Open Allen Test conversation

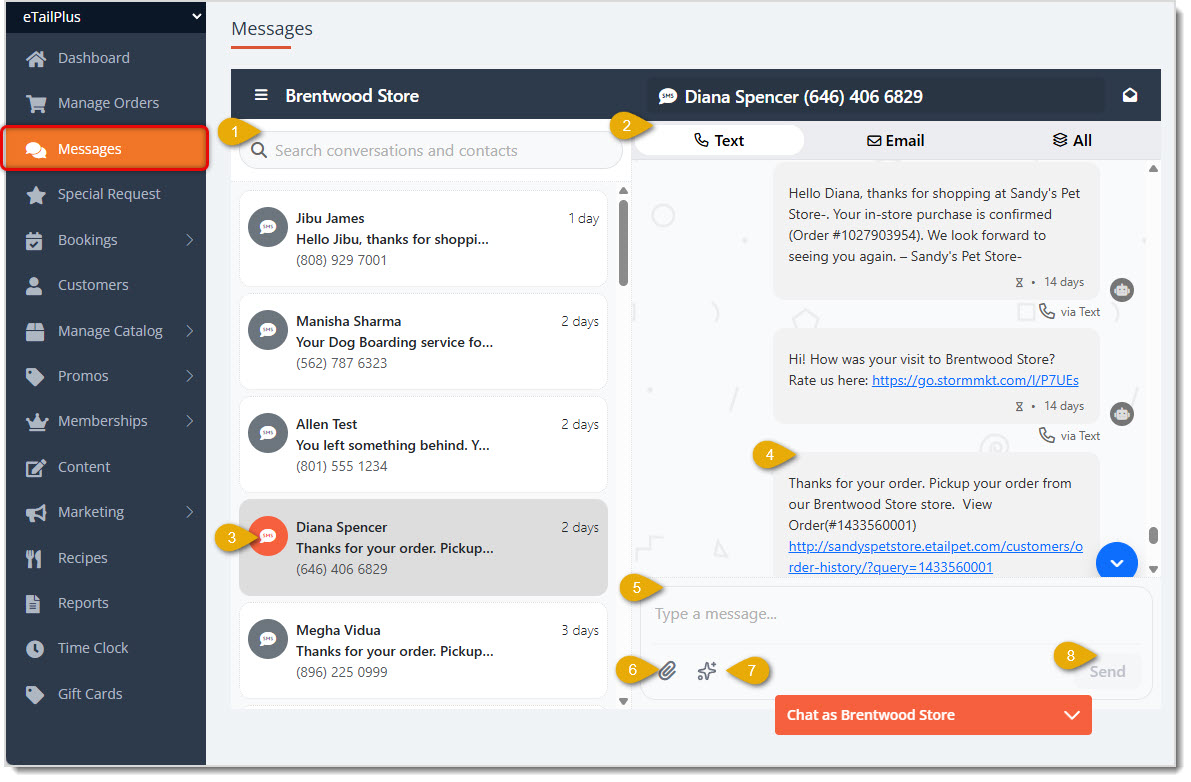click(x=423, y=445)
